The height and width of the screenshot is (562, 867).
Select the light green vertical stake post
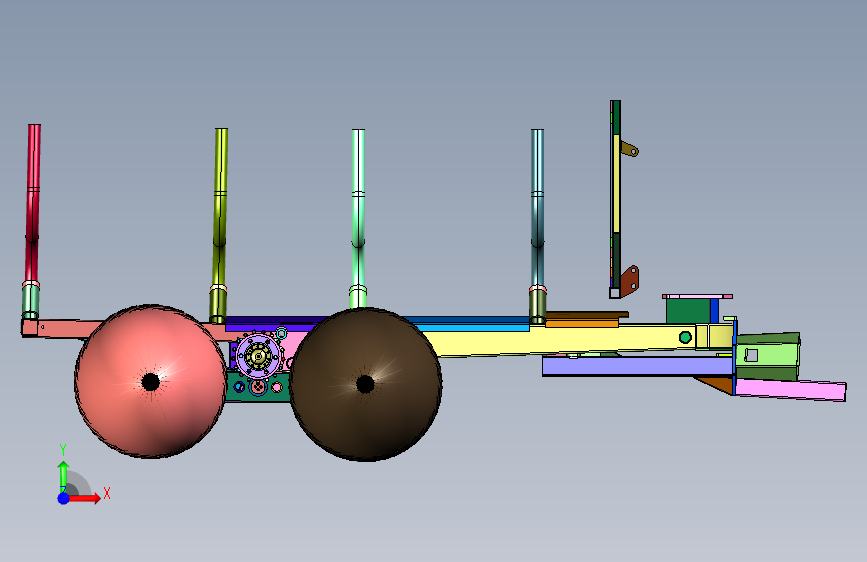click(358, 207)
